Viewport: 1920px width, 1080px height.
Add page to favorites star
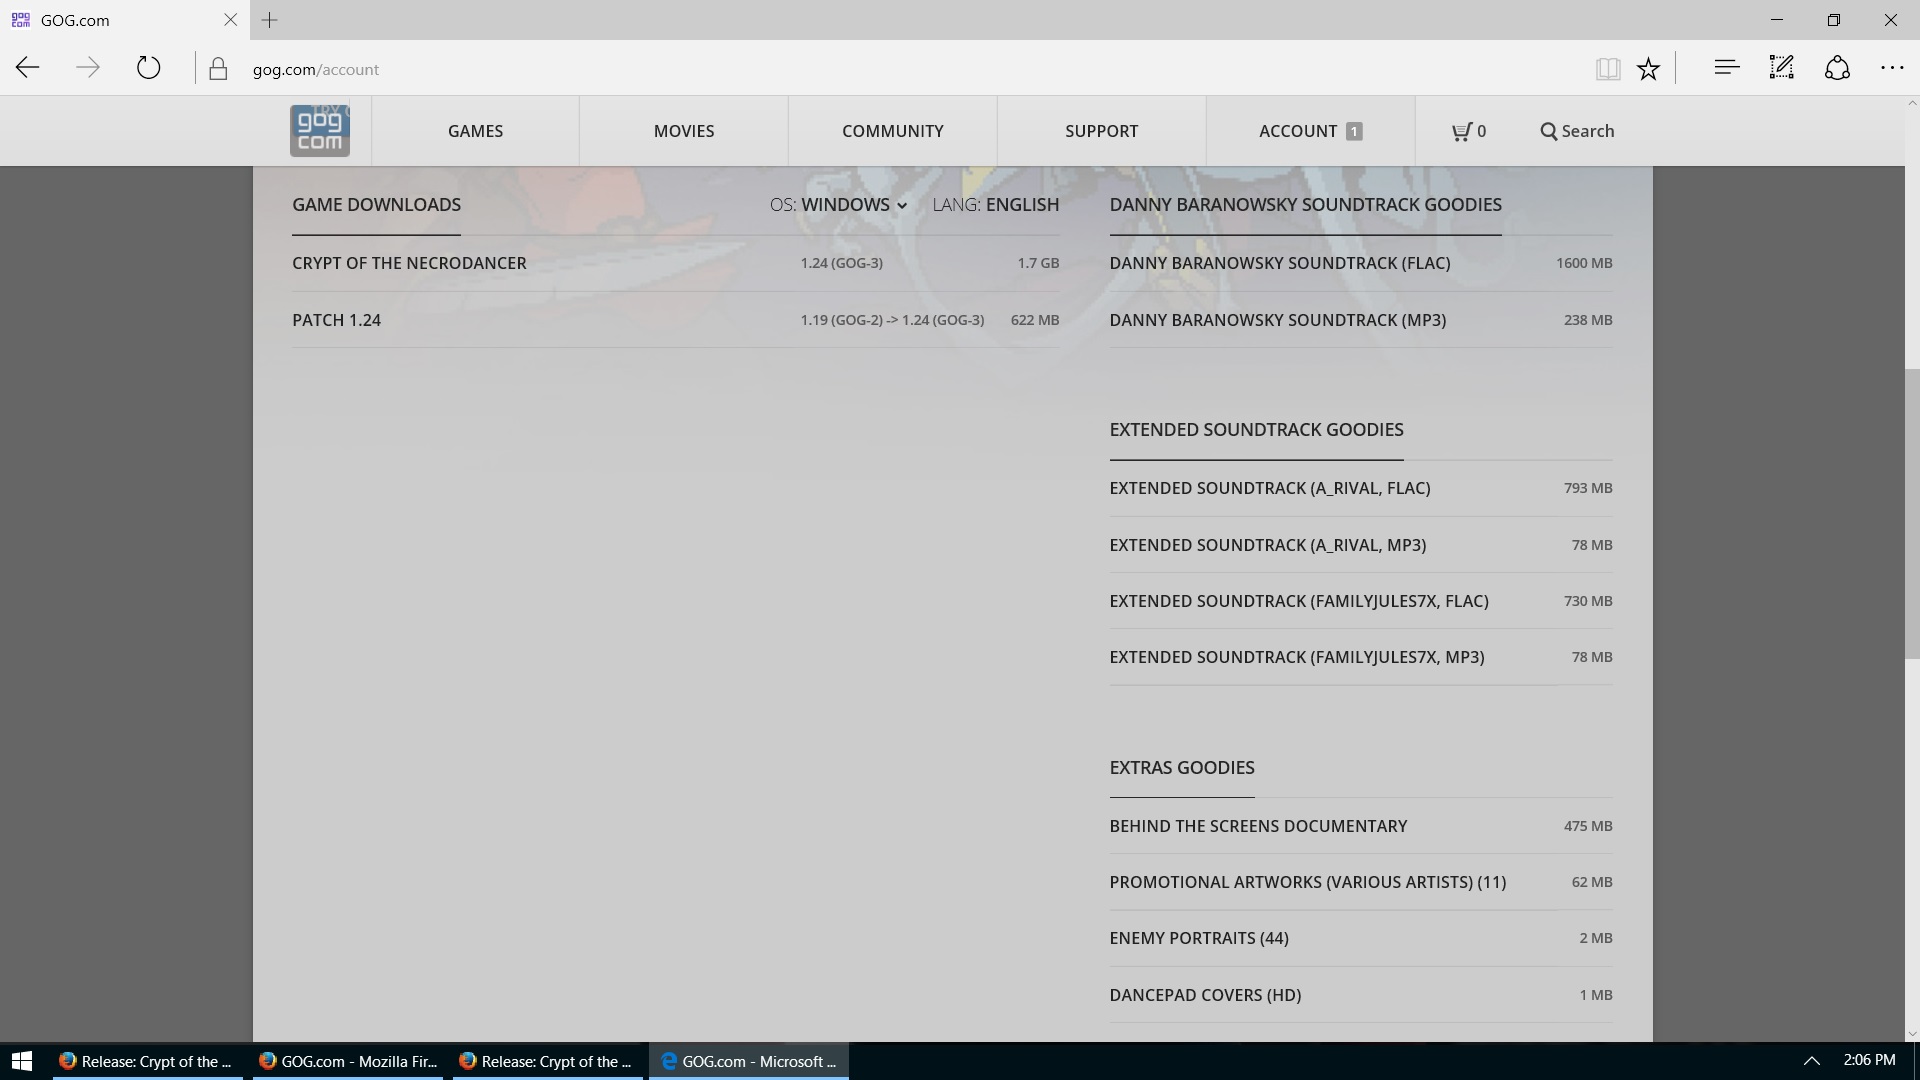pyautogui.click(x=1648, y=68)
